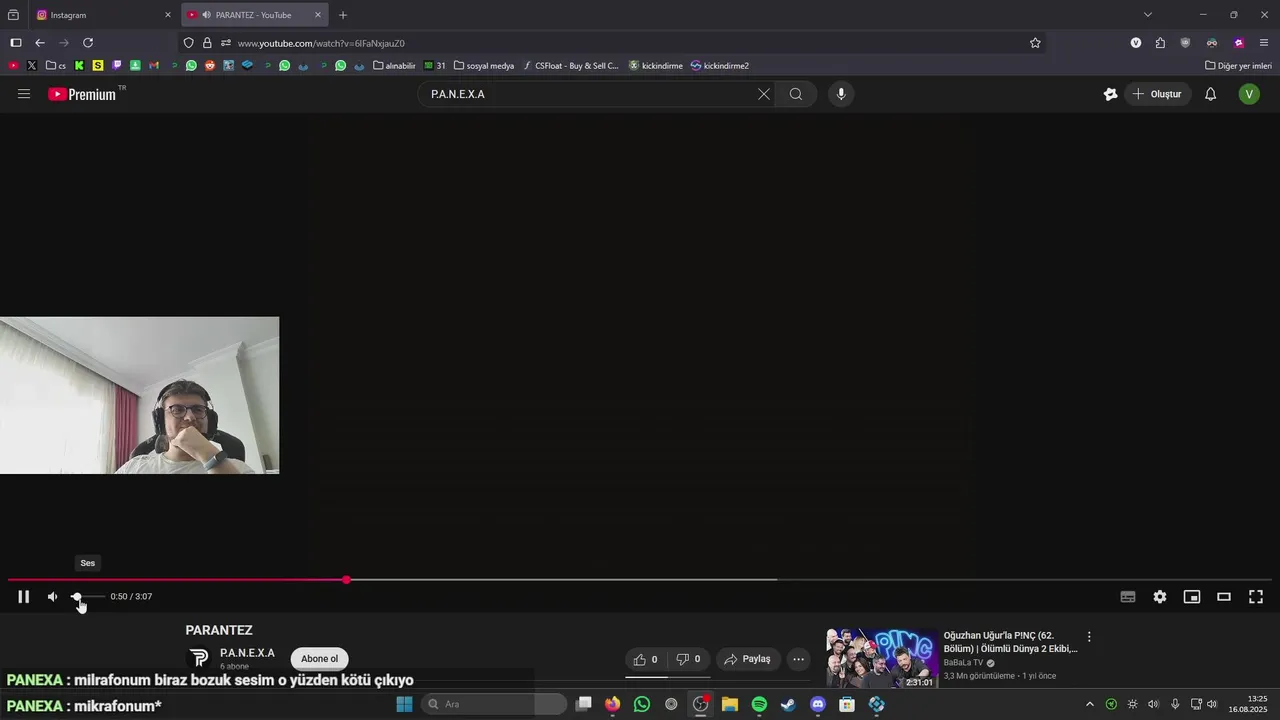
Task: Subscribe using the Abone ol button
Action: click(319, 659)
